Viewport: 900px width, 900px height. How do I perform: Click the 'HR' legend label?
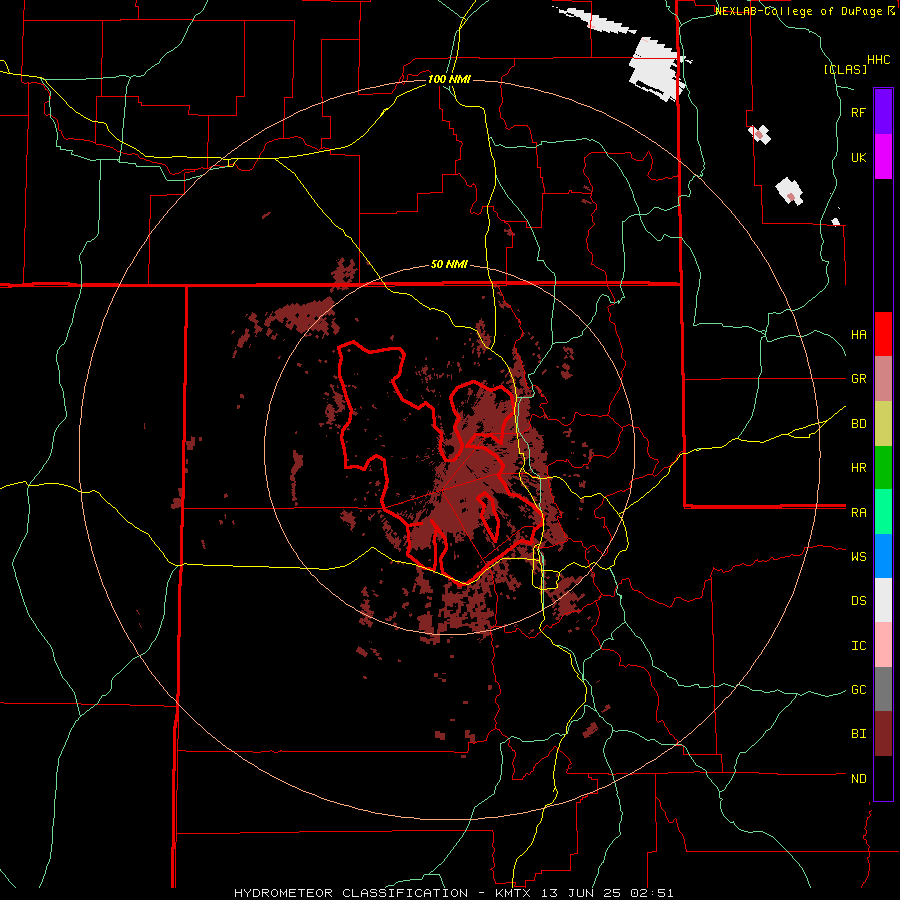coord(858,468)
